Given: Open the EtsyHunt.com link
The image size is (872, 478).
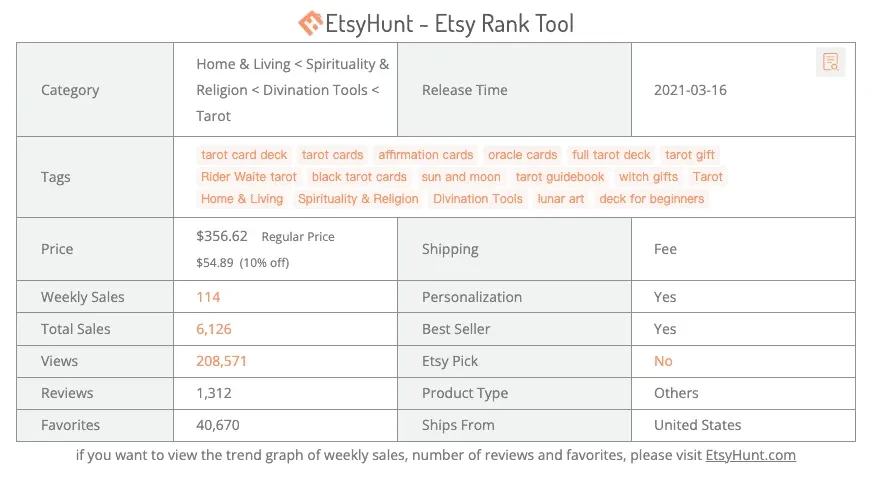Looking at the screenshot, I should point(750,455).
